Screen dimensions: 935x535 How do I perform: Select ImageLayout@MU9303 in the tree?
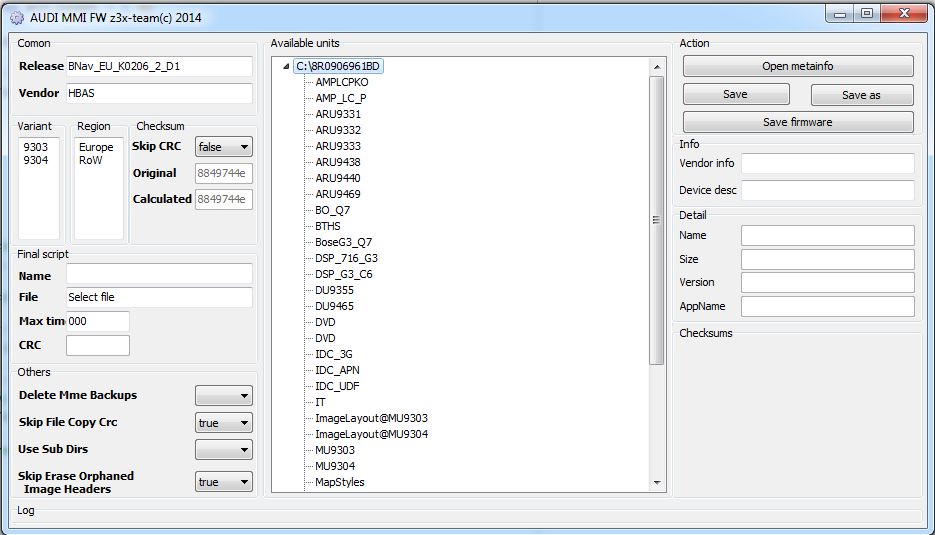(371, 418)
